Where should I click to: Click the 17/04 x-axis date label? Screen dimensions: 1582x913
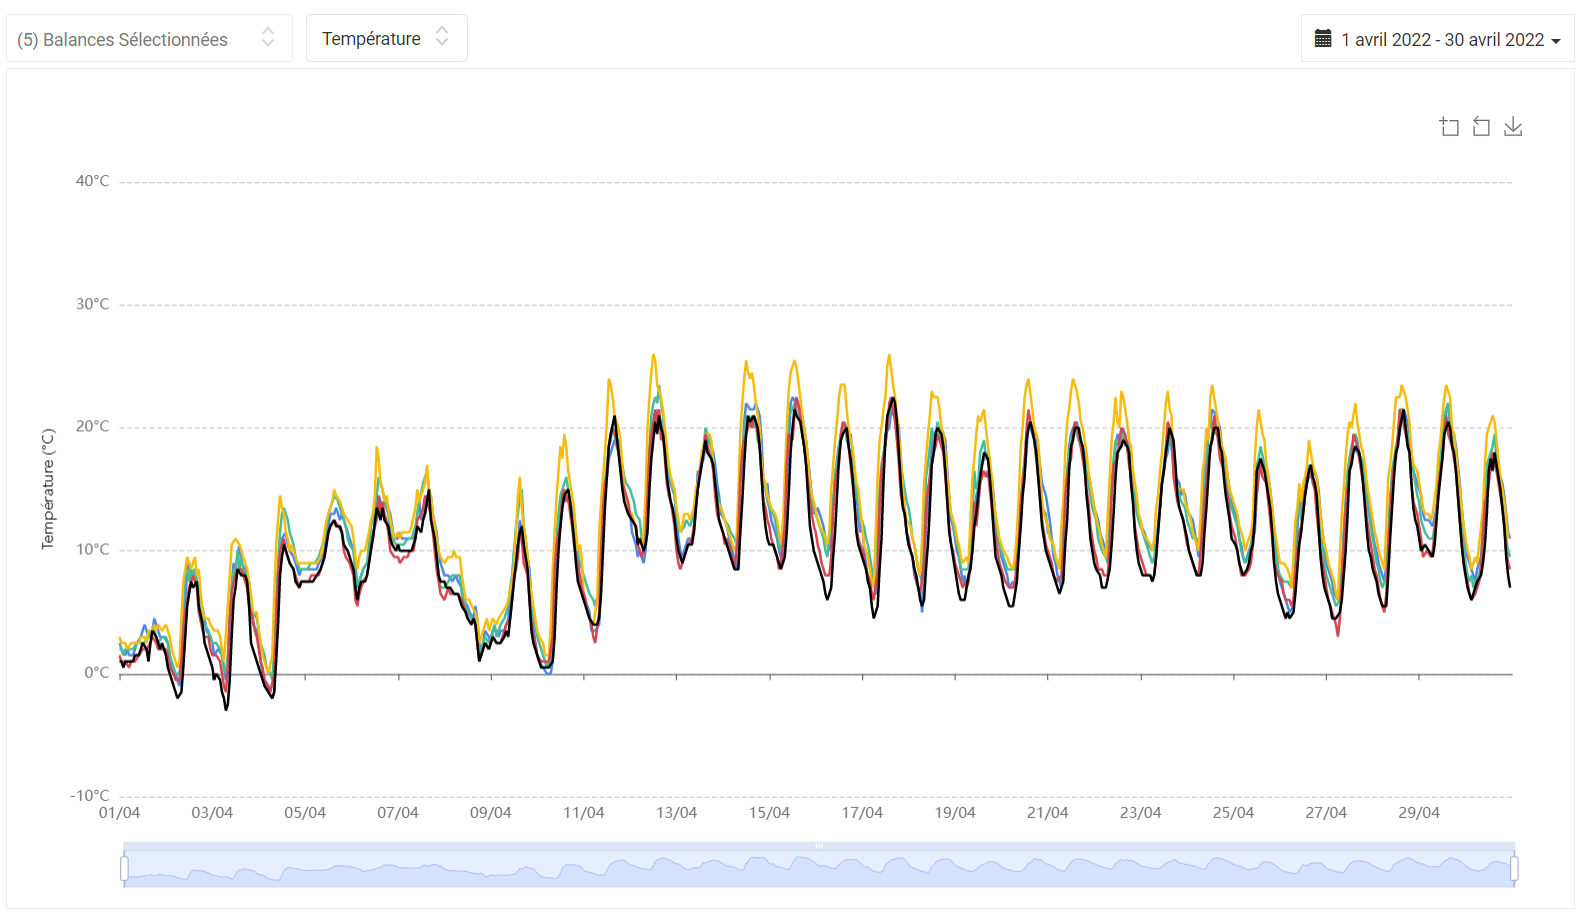pyautogui.click(x=862, y=813)
